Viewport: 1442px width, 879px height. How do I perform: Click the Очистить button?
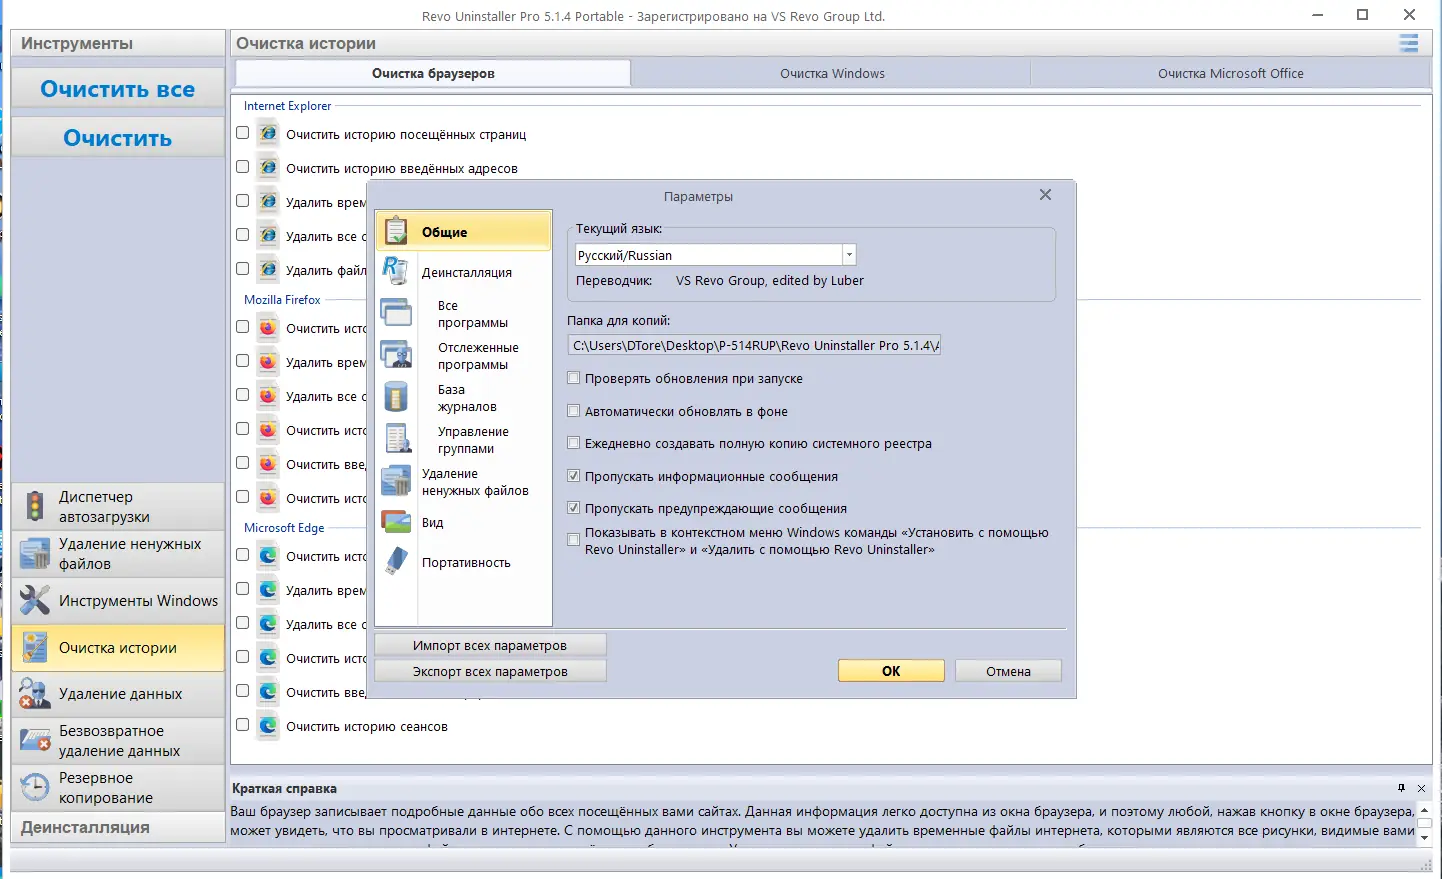(x=118, y=138)
